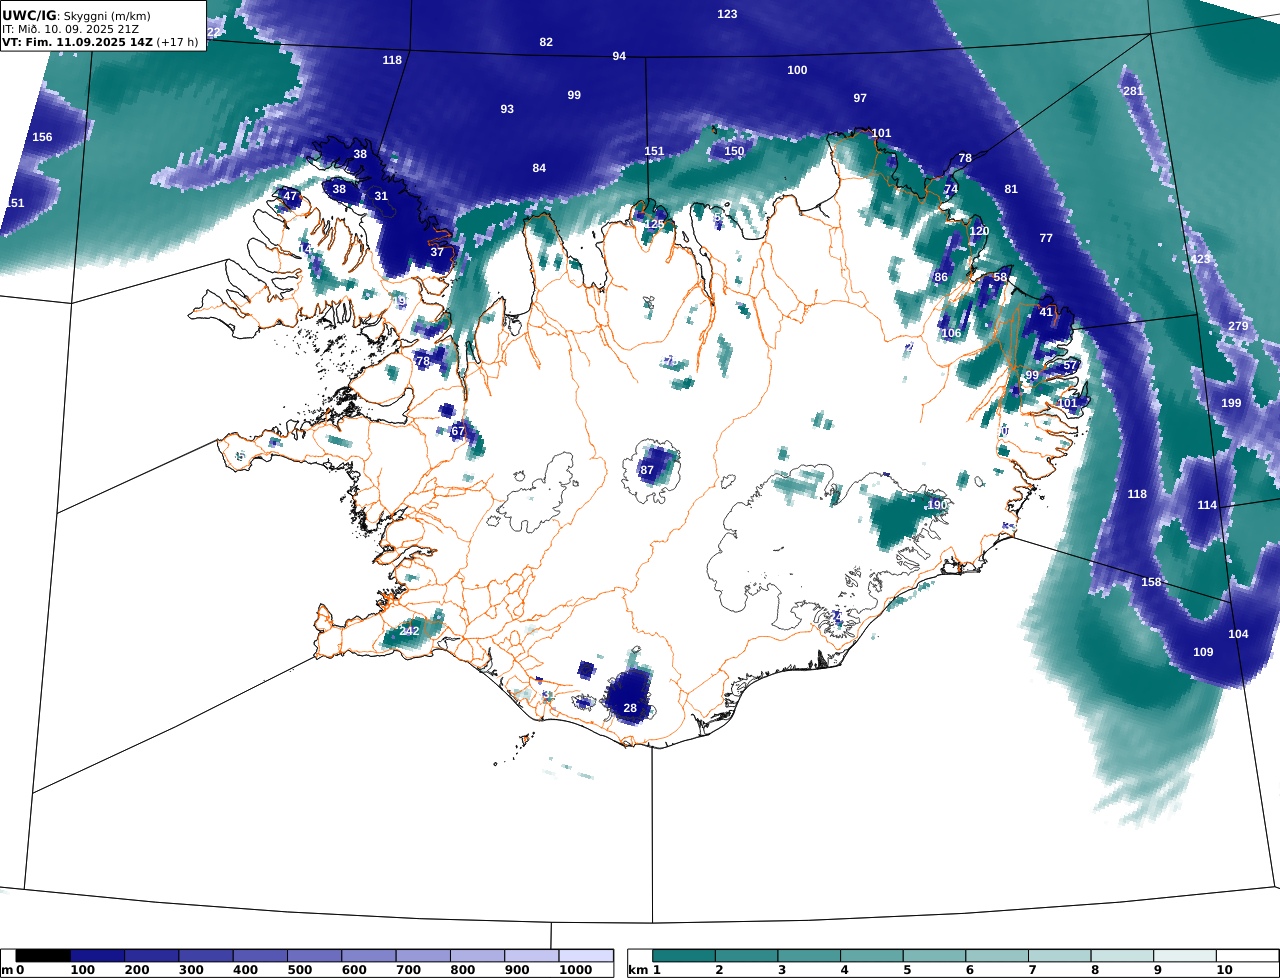Click the map value 109
The height and width of the screenshot is (978, 1280).
(1203, 652)
